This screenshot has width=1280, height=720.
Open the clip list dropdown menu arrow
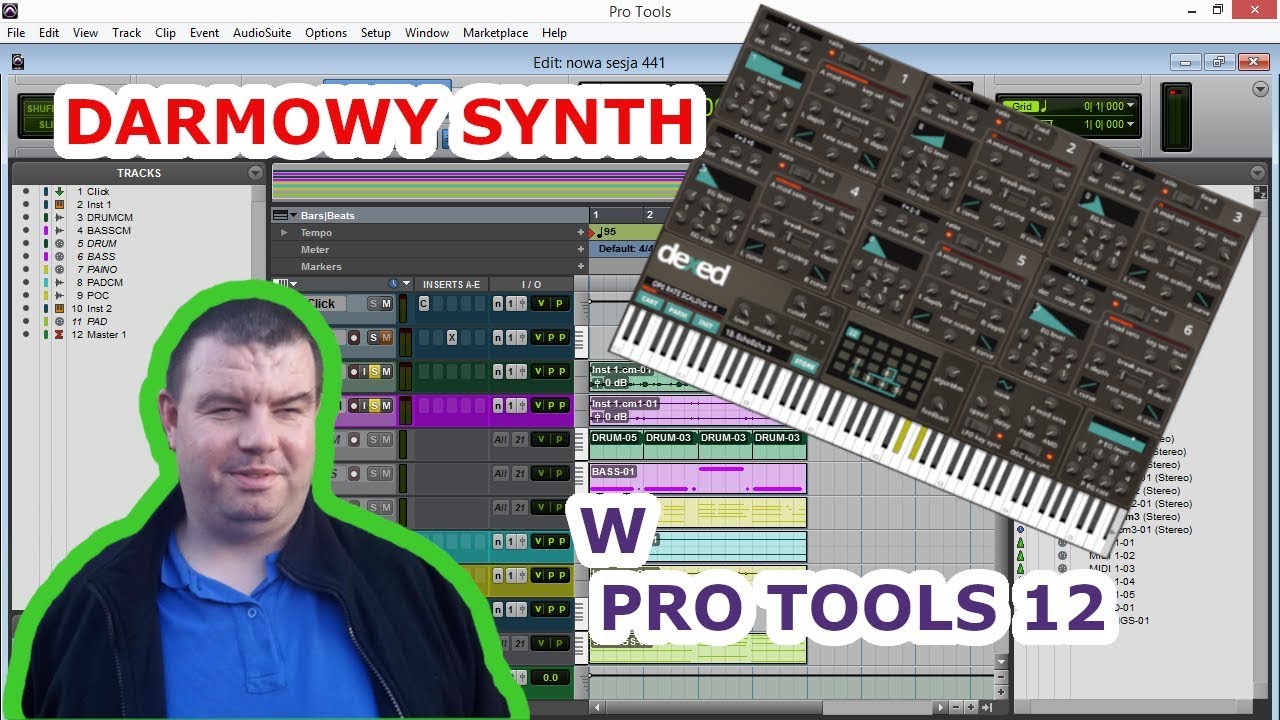(x=1259, y=173)
